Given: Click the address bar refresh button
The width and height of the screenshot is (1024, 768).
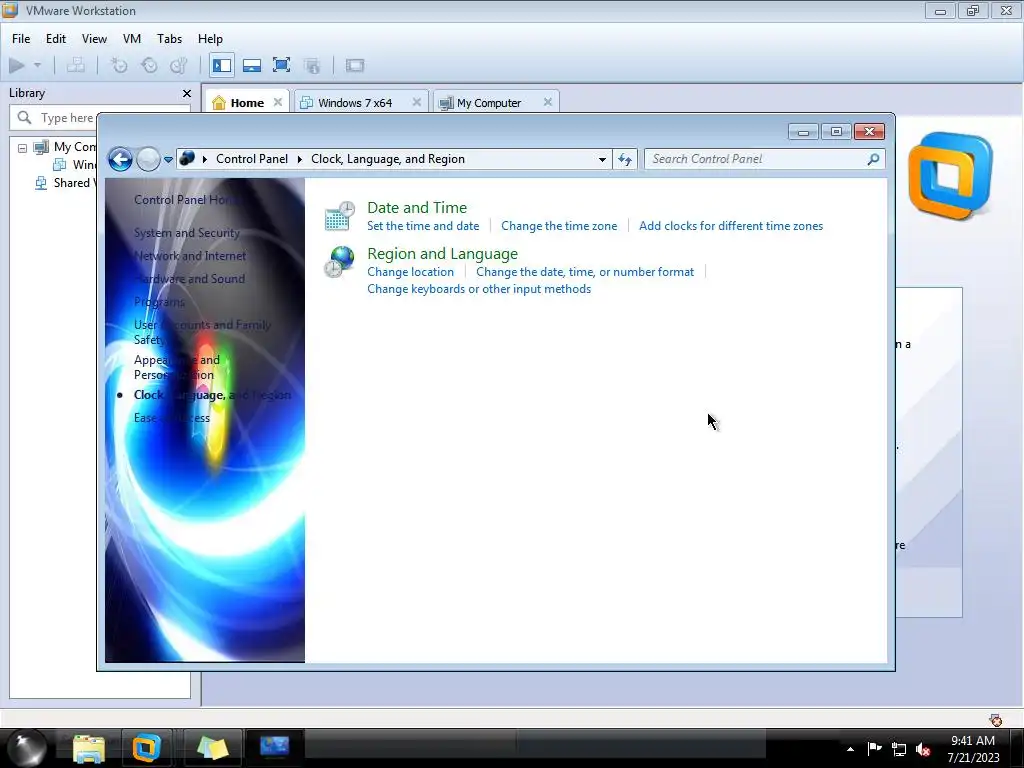Looking at the screenshot, I should pos(624,159).
